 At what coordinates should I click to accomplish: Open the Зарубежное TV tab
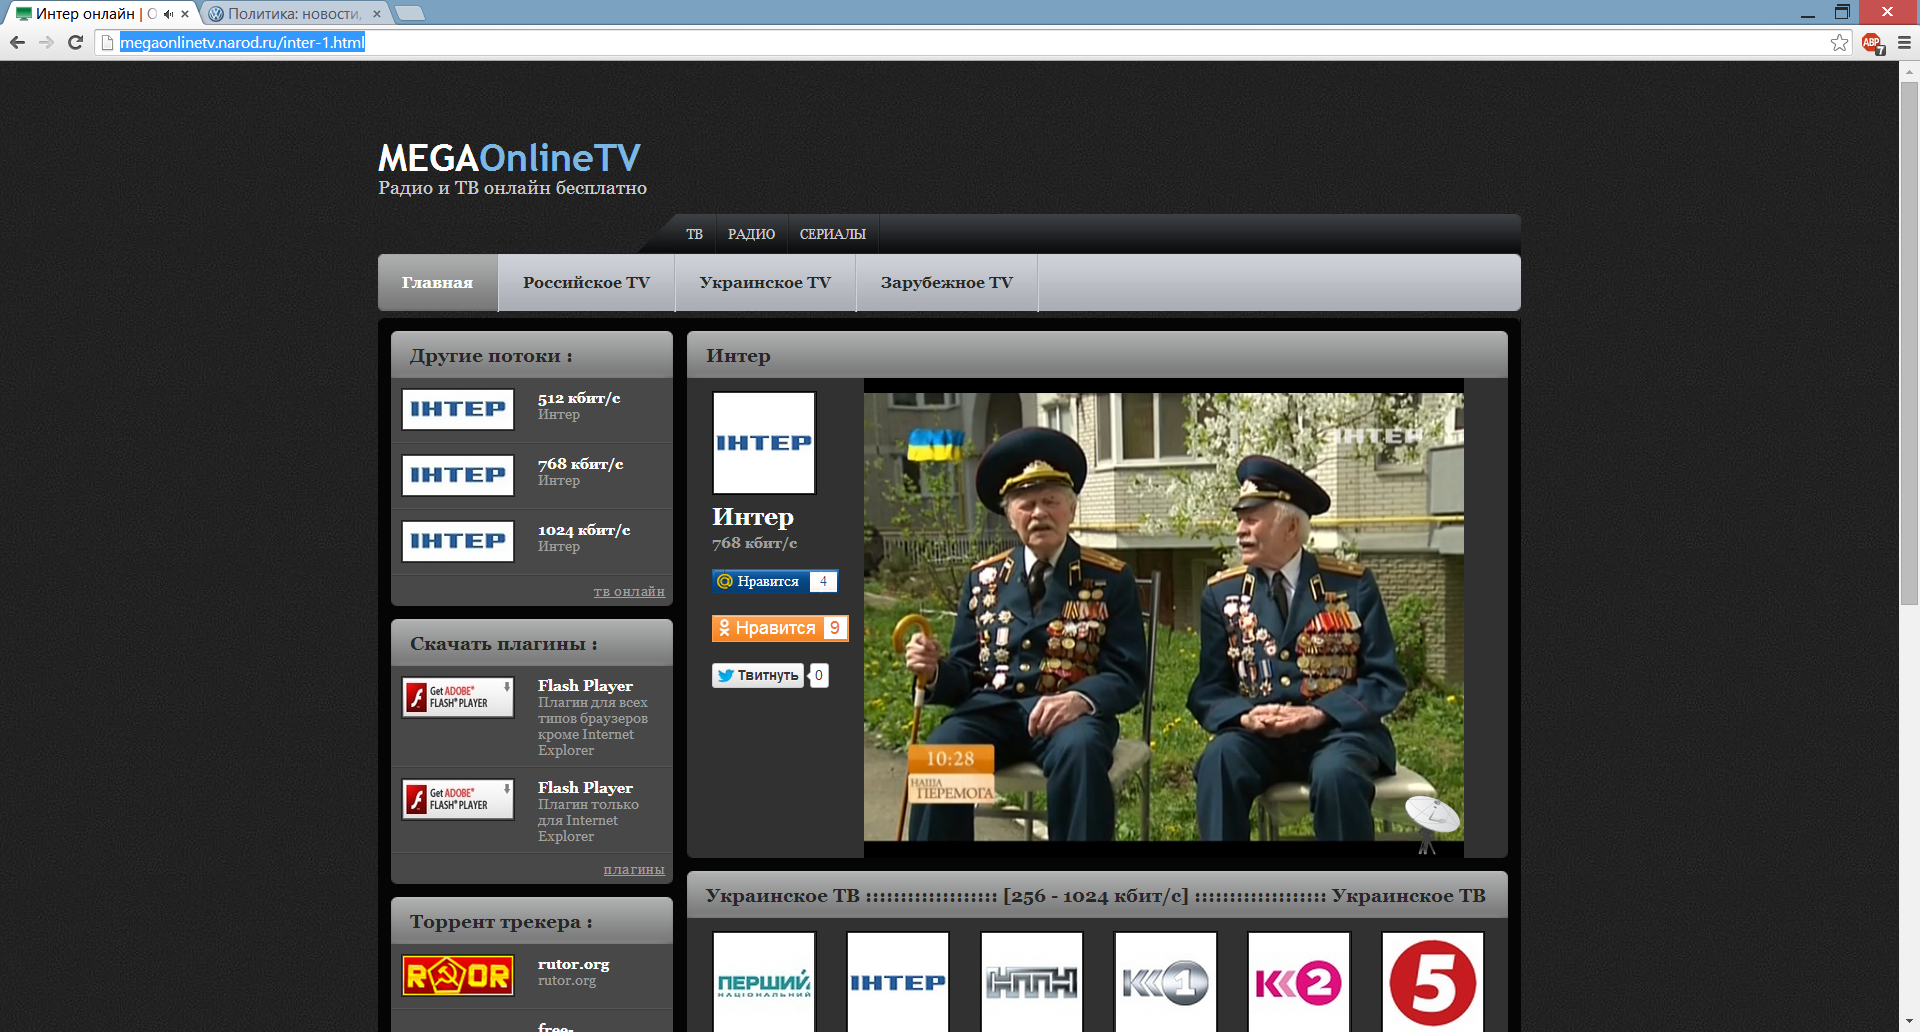(x=947, y=282)
